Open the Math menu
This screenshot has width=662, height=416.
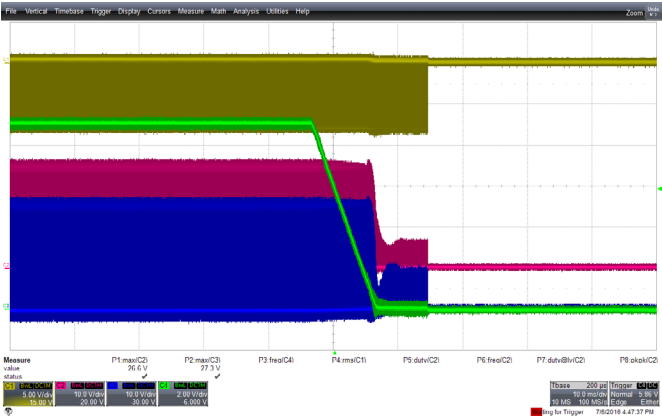pyautogui.click(x=218, y=11)
